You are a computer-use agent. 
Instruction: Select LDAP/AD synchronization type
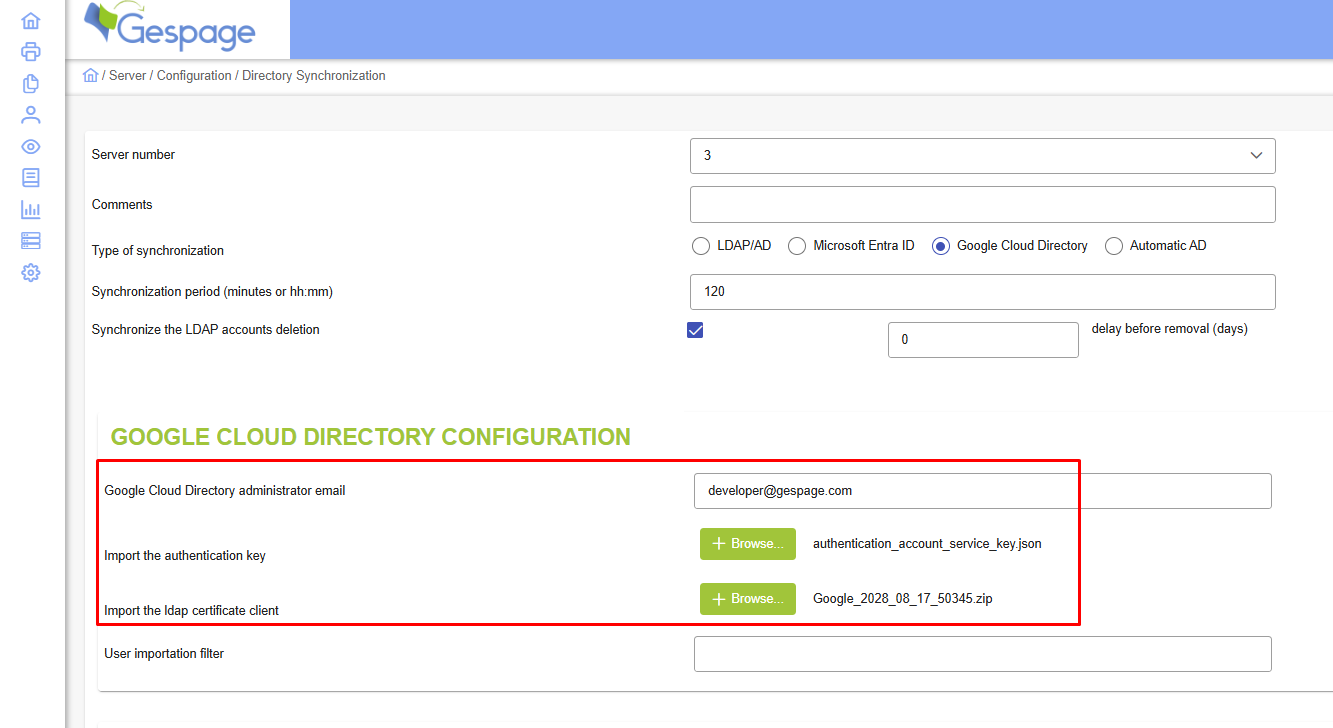(x=701, y=246)
